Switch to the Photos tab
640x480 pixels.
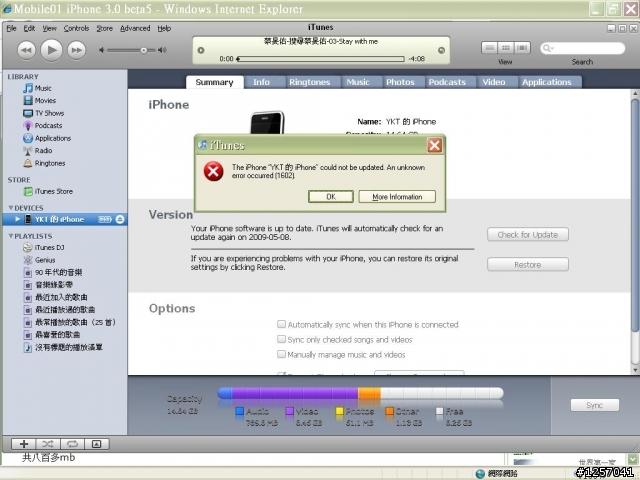point(400,82)
